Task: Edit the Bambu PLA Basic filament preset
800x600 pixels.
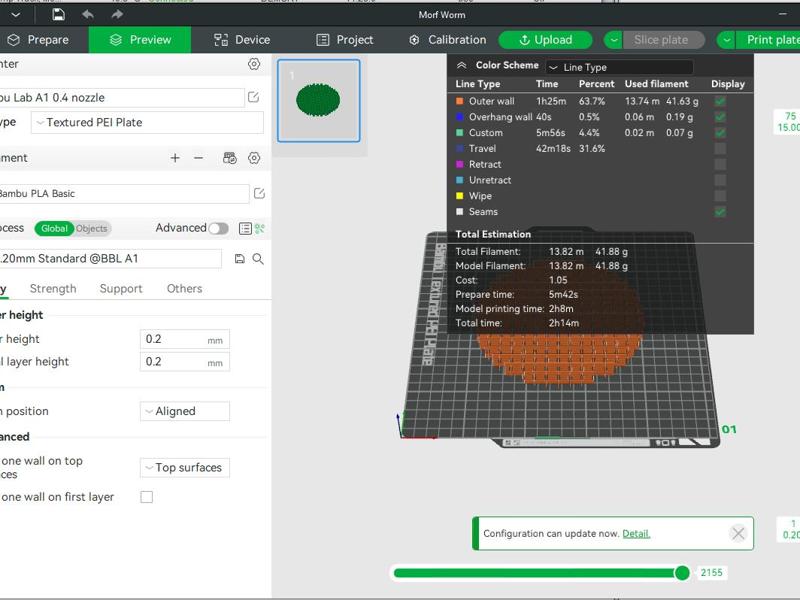Action: pyautogui.click(x=259, y=193)
